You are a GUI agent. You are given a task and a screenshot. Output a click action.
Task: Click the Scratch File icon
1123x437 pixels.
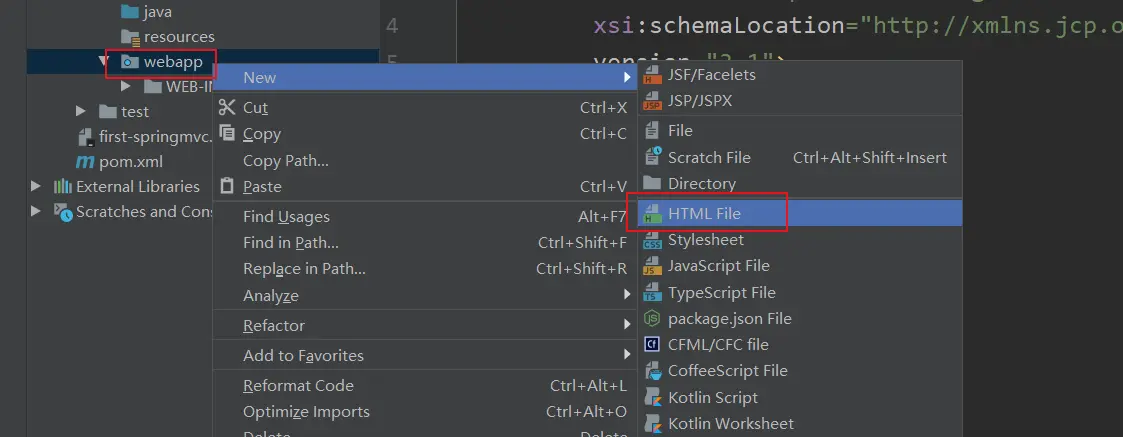[x=653, y=157]
